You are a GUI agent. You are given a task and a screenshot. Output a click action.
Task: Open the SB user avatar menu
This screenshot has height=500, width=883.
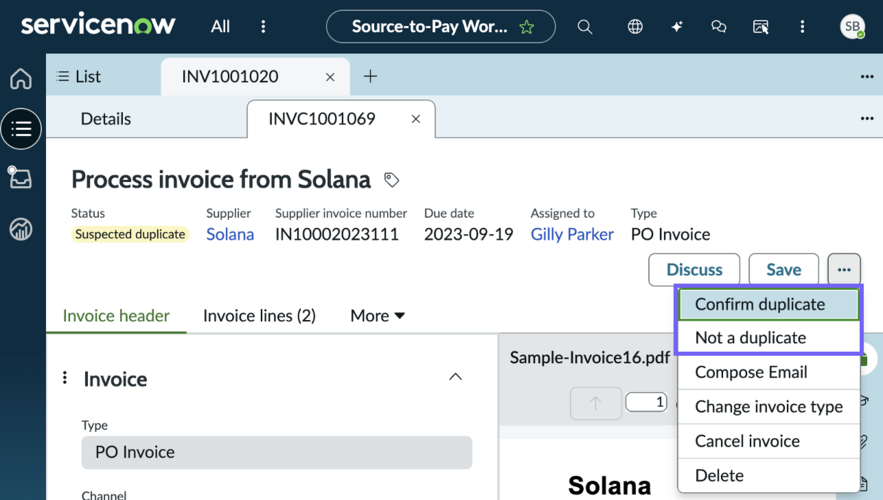[852, 26]
